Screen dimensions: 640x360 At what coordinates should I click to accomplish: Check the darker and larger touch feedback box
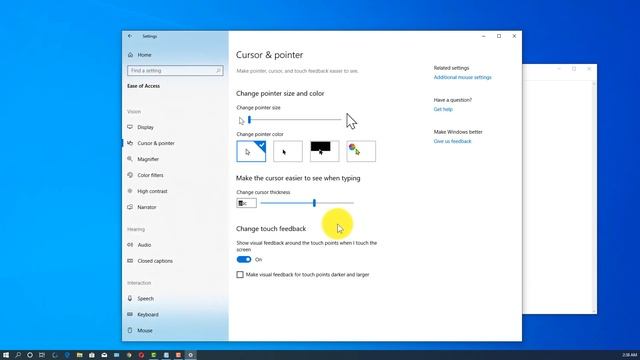pyautogui.click(x=240, y=275)
